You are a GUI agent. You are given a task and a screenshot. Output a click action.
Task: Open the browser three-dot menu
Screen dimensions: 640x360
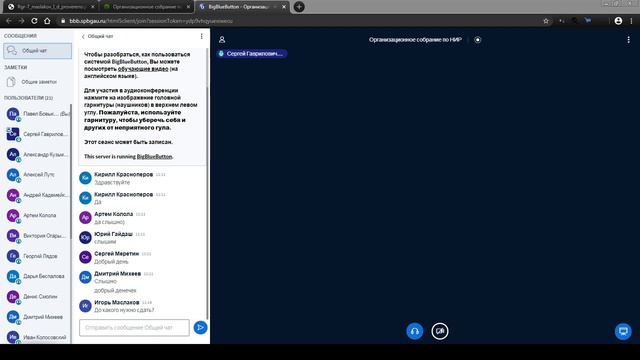[x=631, y=21]
